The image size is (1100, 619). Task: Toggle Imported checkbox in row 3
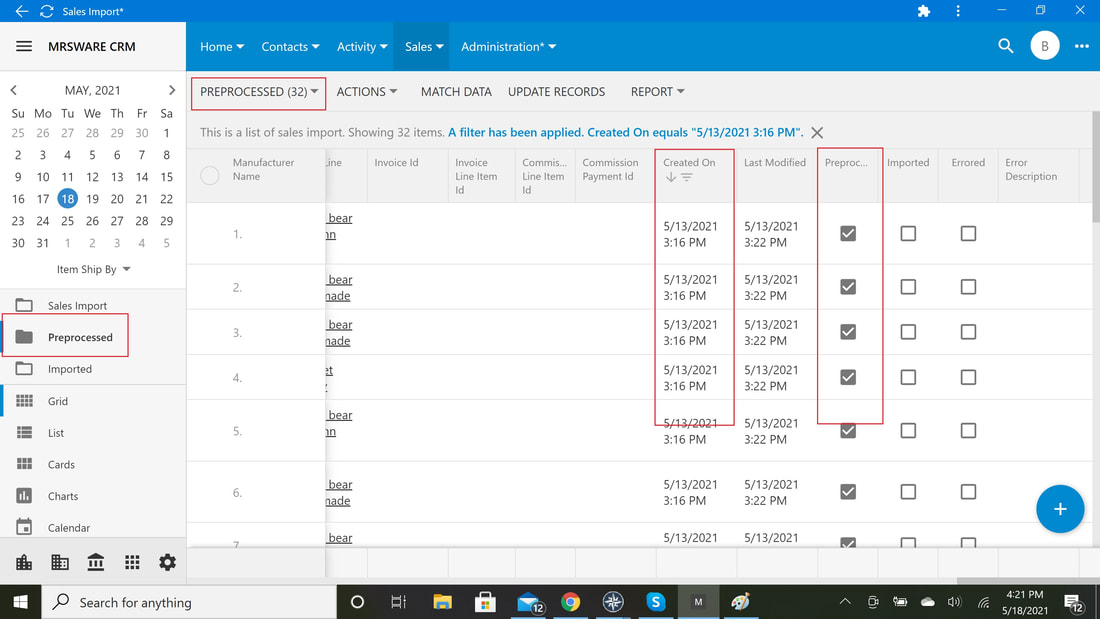[x=908, y=331]
